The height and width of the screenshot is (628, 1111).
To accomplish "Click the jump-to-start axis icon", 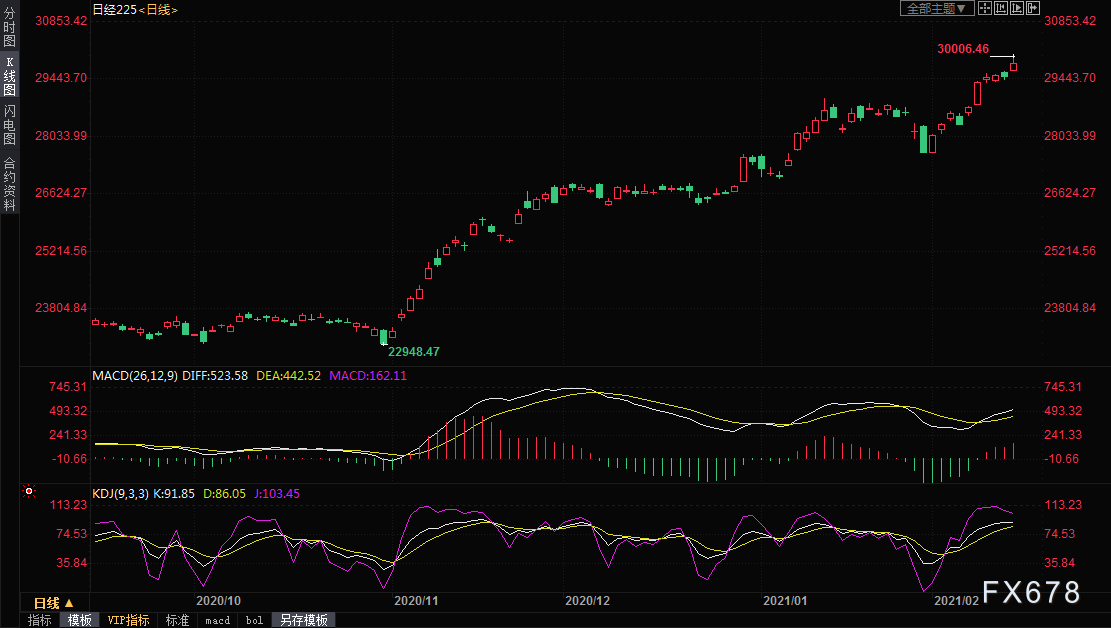I will [1001, 9].
